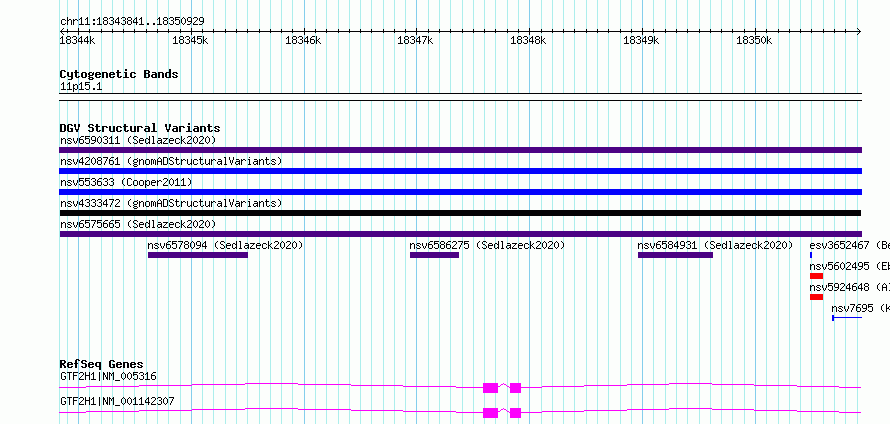Select the nsv7695 thin blue bar

(x=847, y=318)
